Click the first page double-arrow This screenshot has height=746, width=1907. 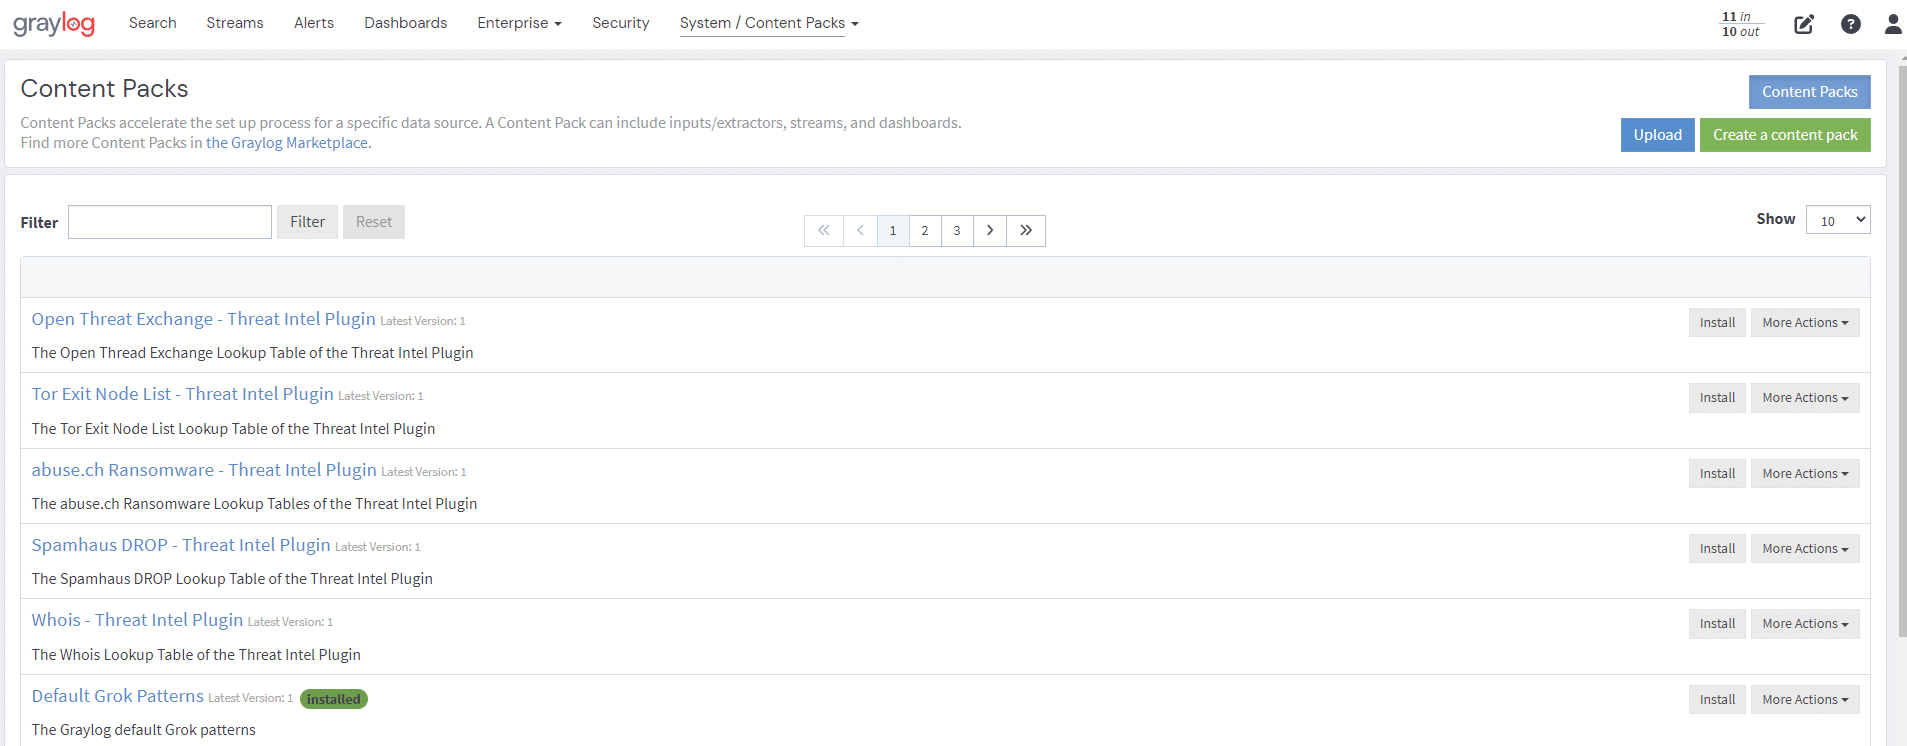823,231
